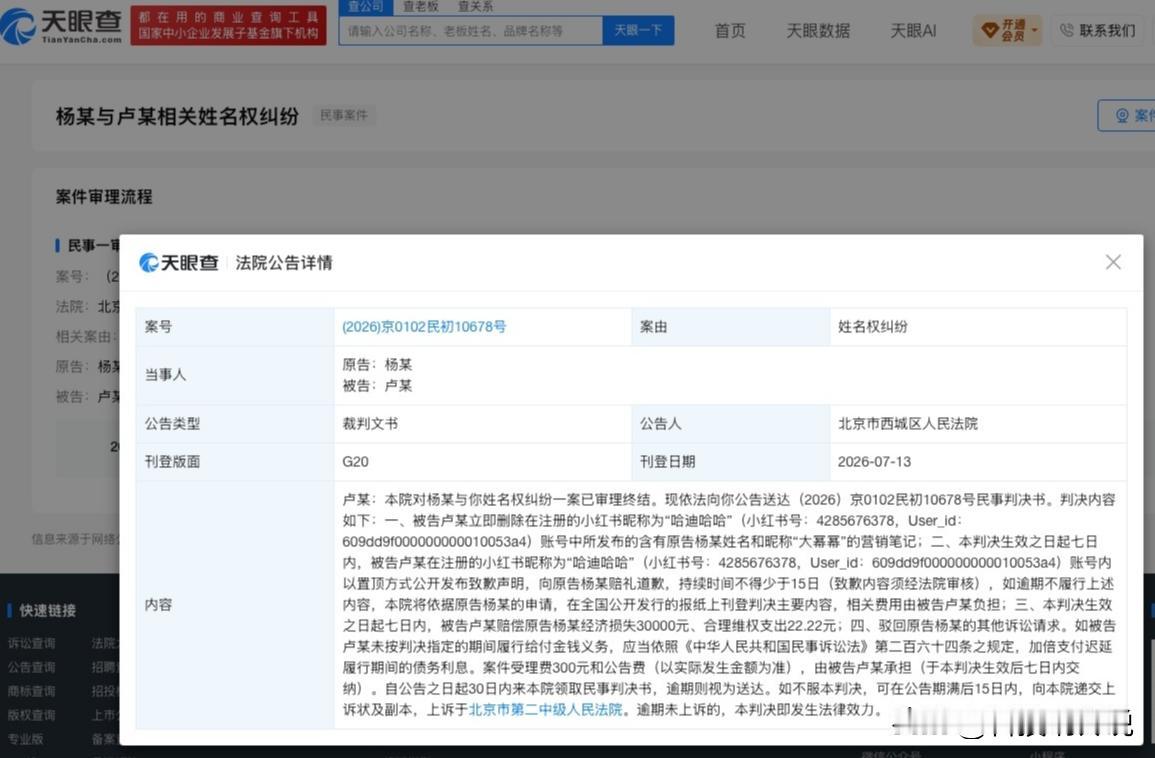
Task: Click the 姓名权纠纷 case cause cell
Action: pyautogui.click(x=873, y=326)
